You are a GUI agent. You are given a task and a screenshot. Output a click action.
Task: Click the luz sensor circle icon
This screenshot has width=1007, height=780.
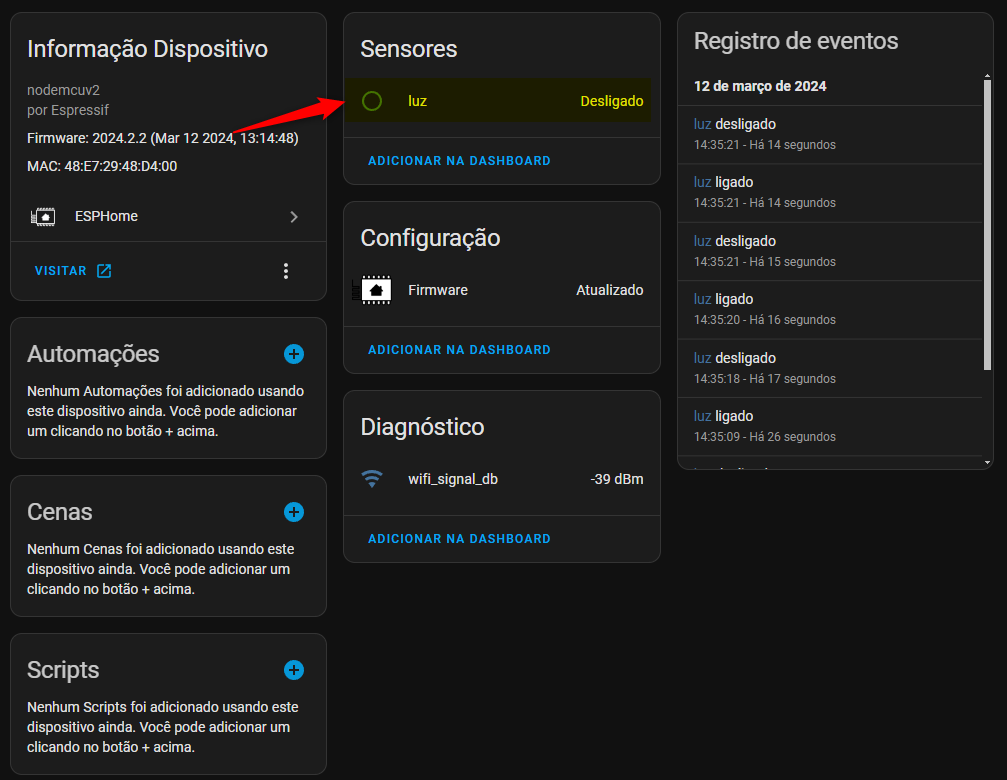point(372,101)
